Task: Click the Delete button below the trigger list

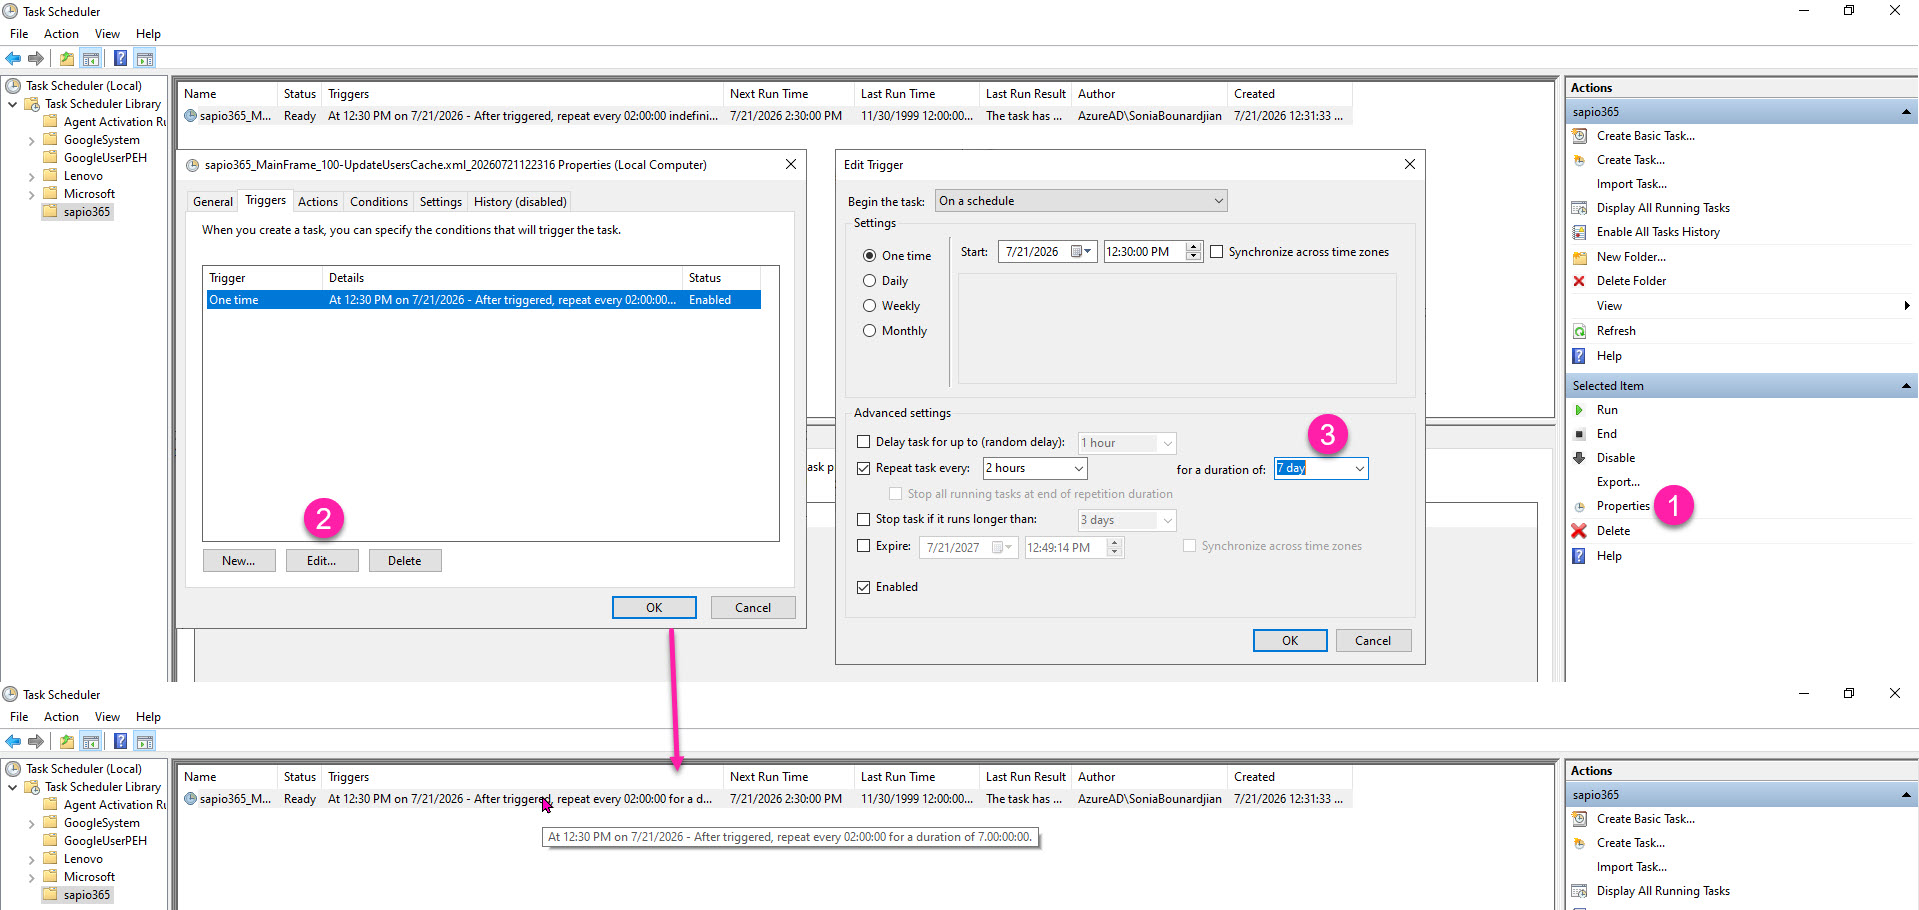Action: [x=405, y=561]
